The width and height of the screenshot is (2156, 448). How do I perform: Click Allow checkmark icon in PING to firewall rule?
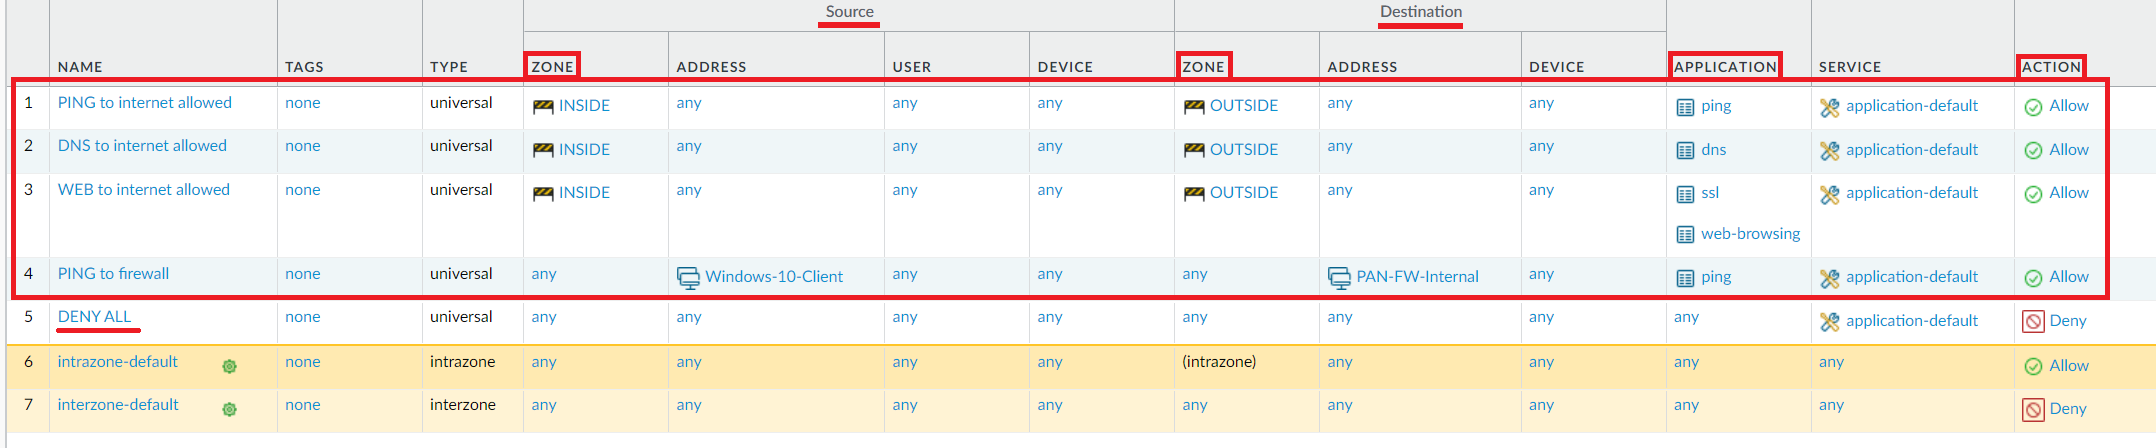pyautogui.click(x=2033, y=278)
